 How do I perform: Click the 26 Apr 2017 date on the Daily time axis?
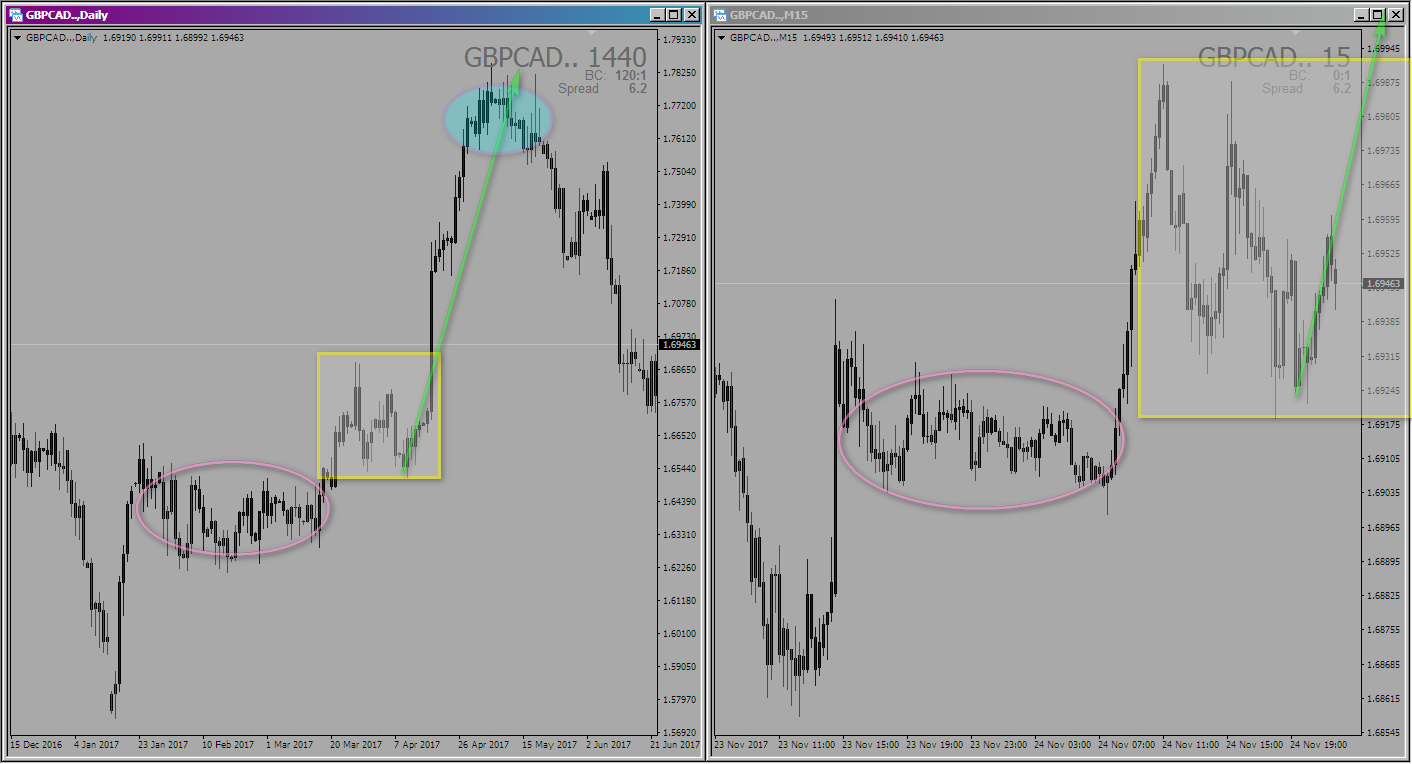tap(484, 745)
